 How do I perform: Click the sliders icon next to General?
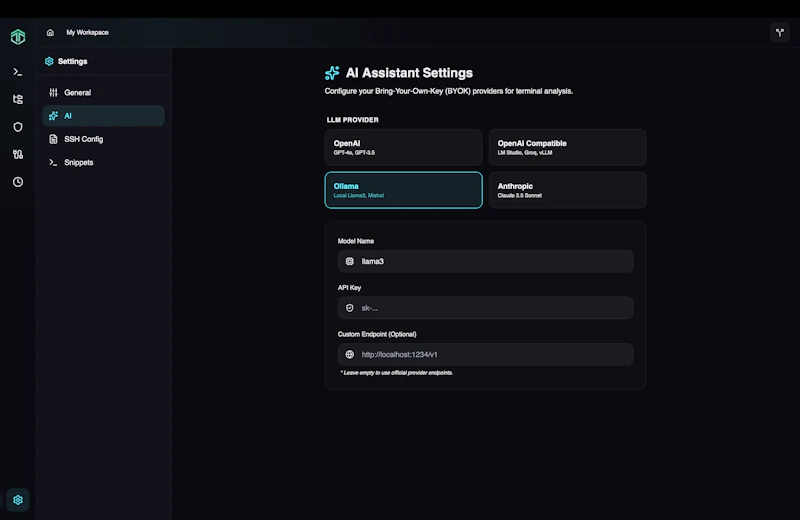pos(53,92)
